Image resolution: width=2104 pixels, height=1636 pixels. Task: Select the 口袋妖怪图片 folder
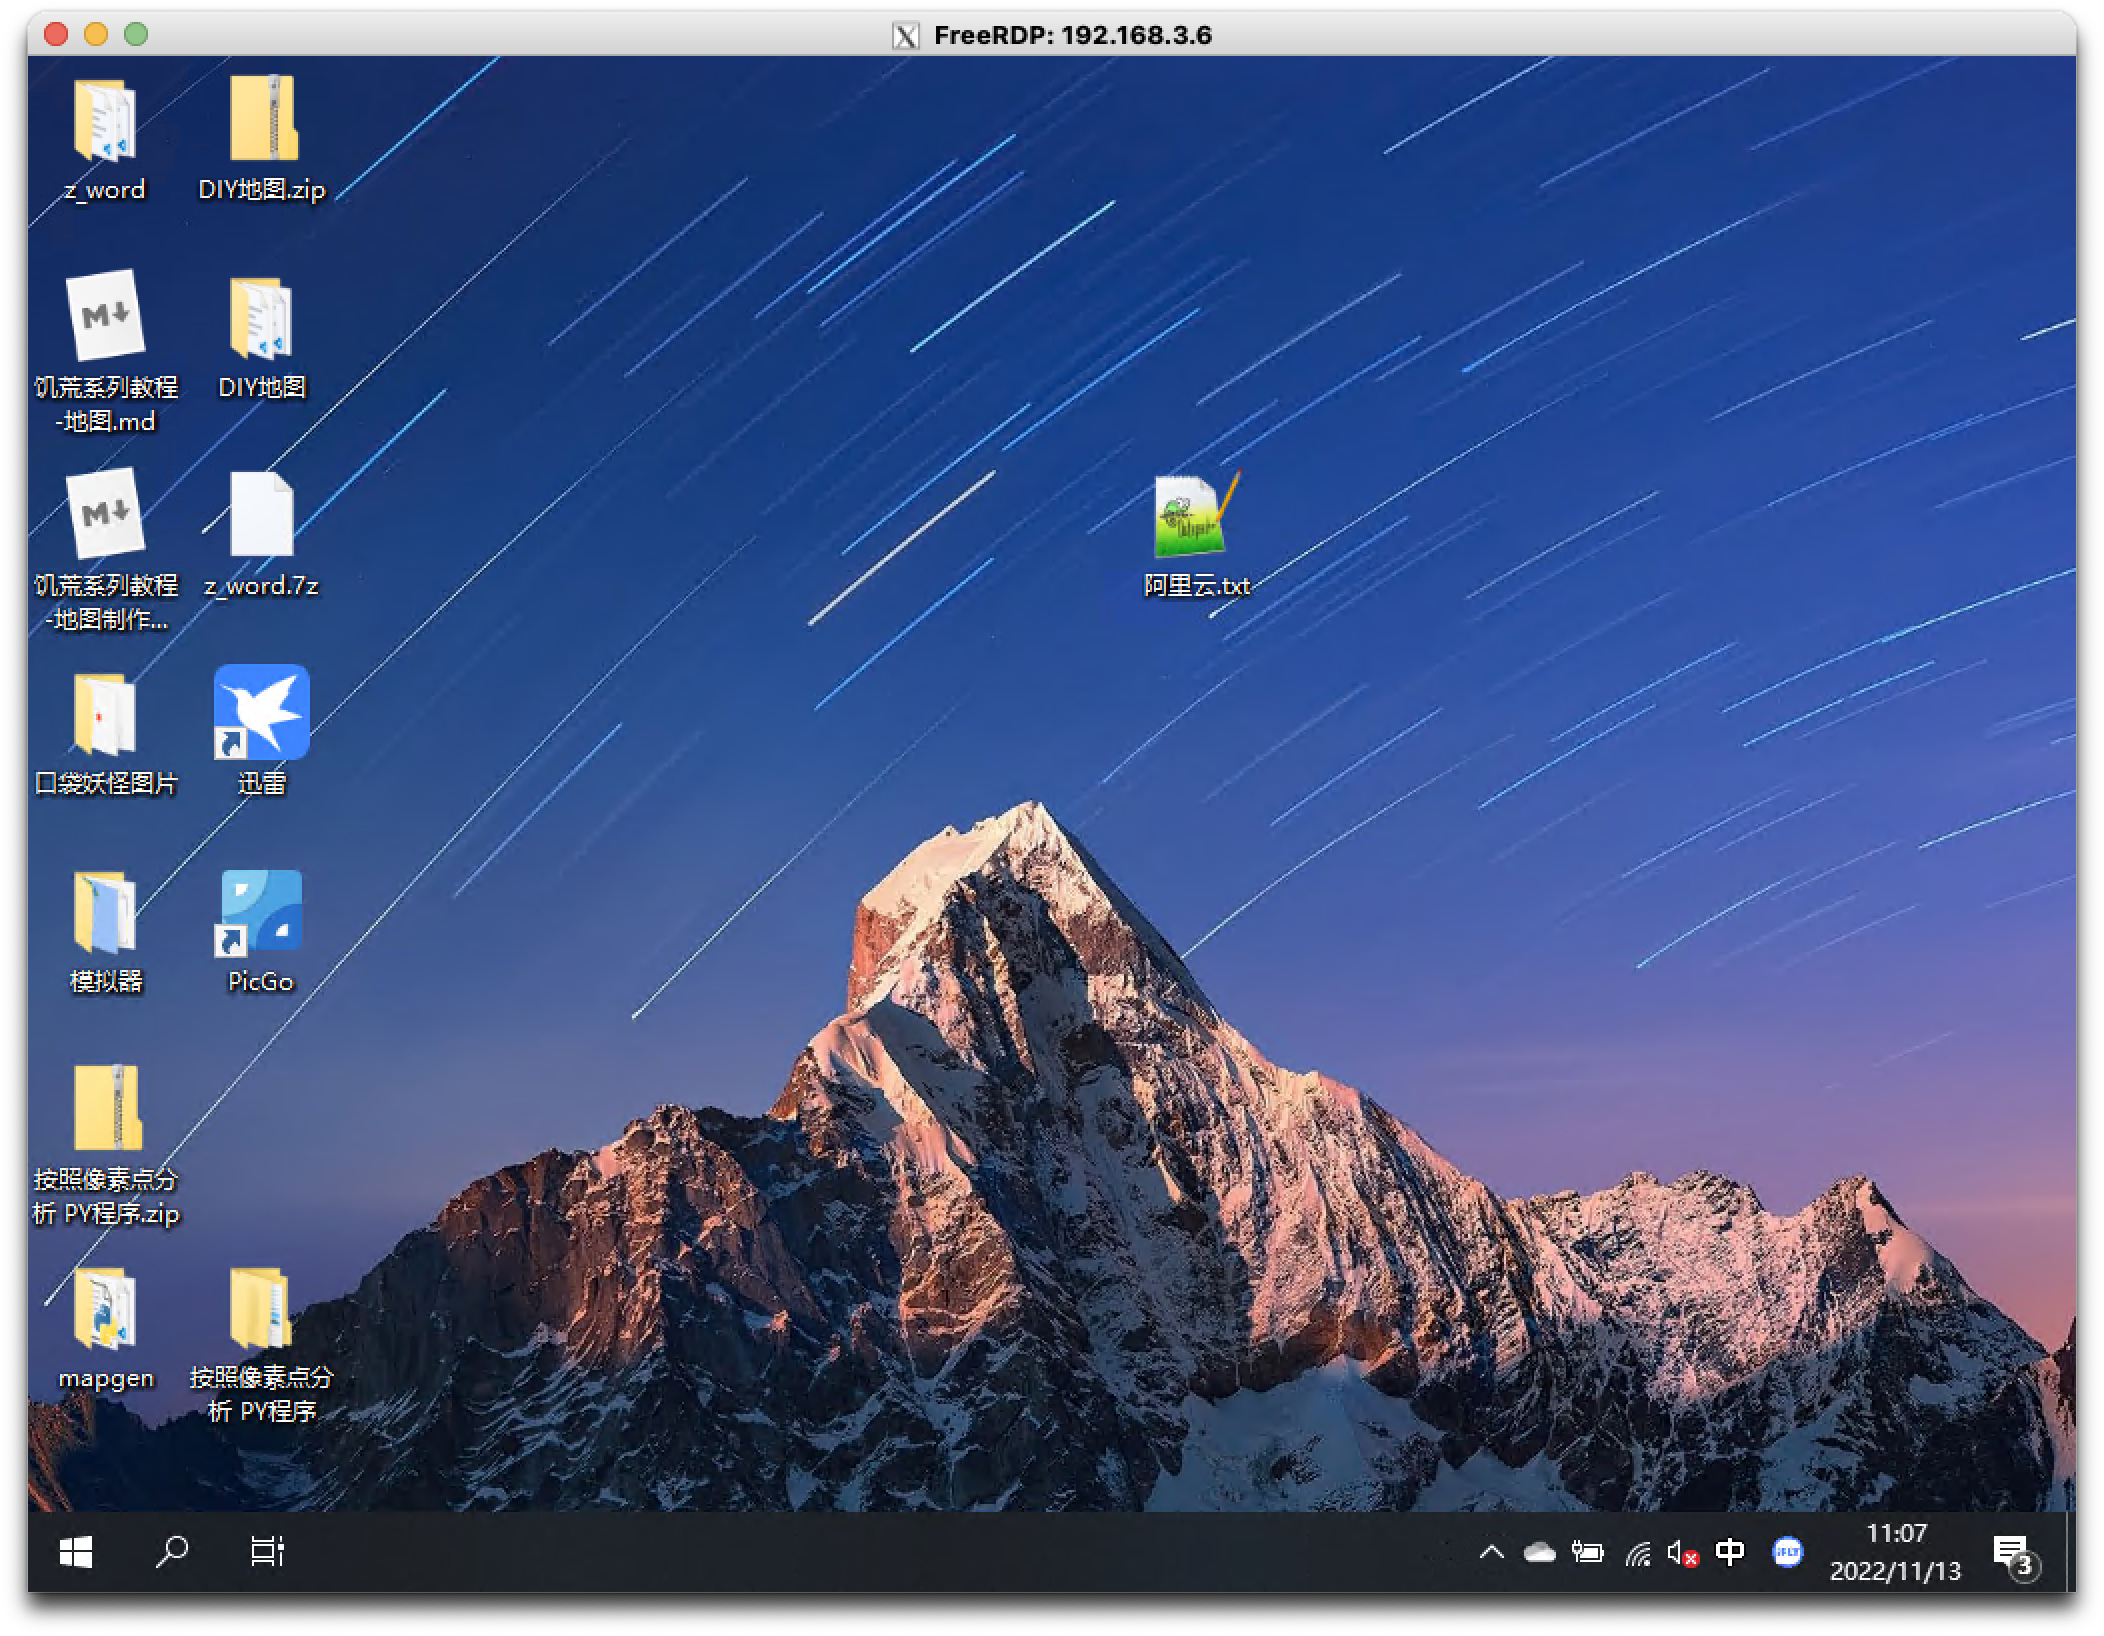coord(104,714)
